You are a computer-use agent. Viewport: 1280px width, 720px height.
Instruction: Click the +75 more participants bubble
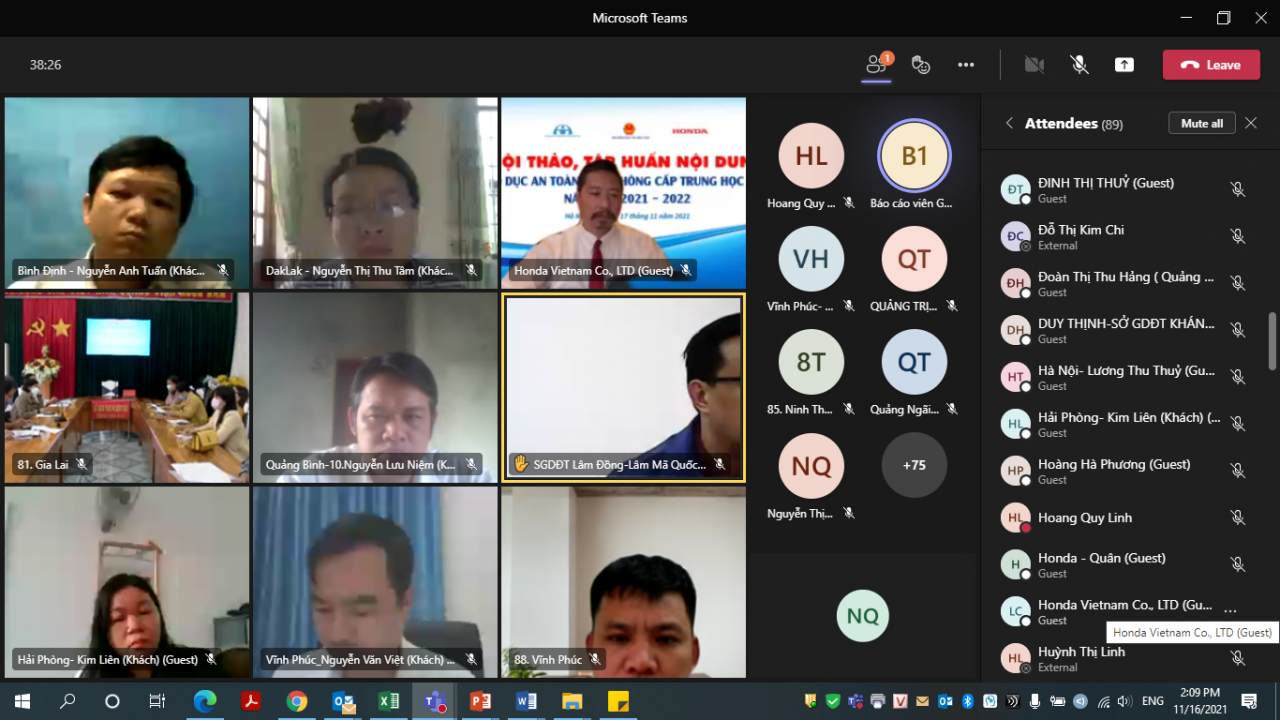tap(914, 465)
